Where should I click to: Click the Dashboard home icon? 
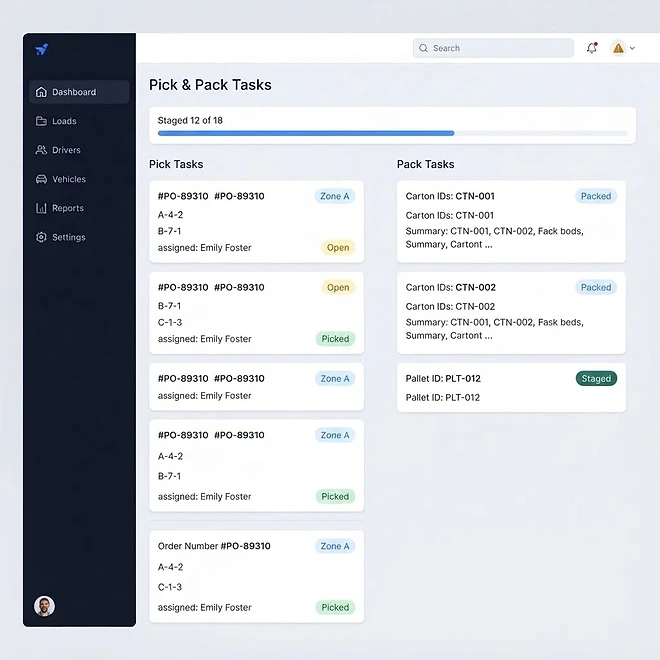41,92
